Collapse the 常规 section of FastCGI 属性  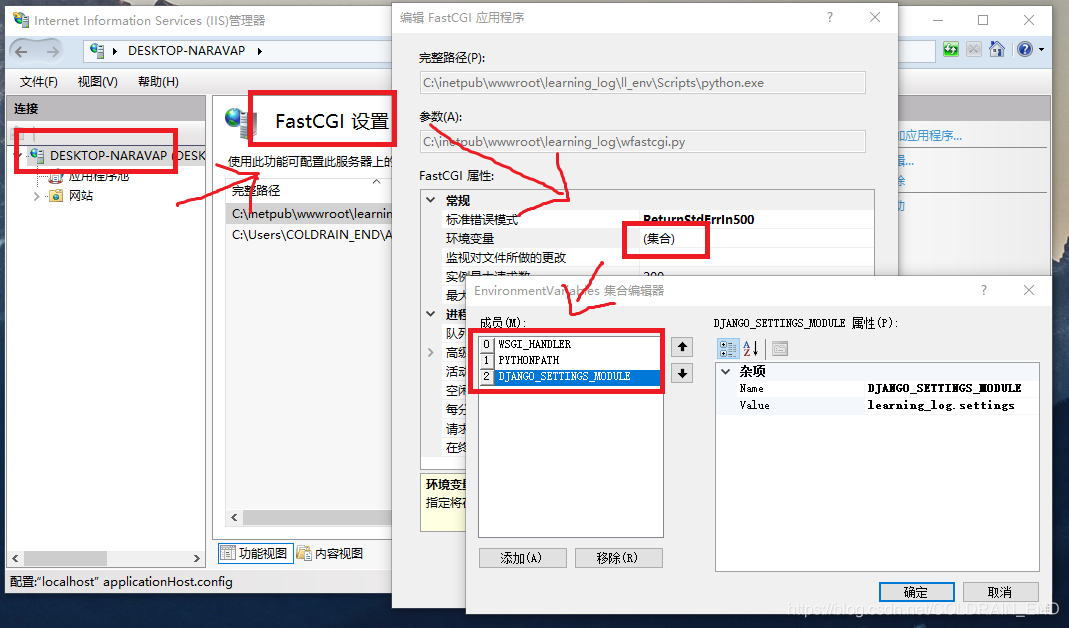pyautogui.click(x=430, y=199)
